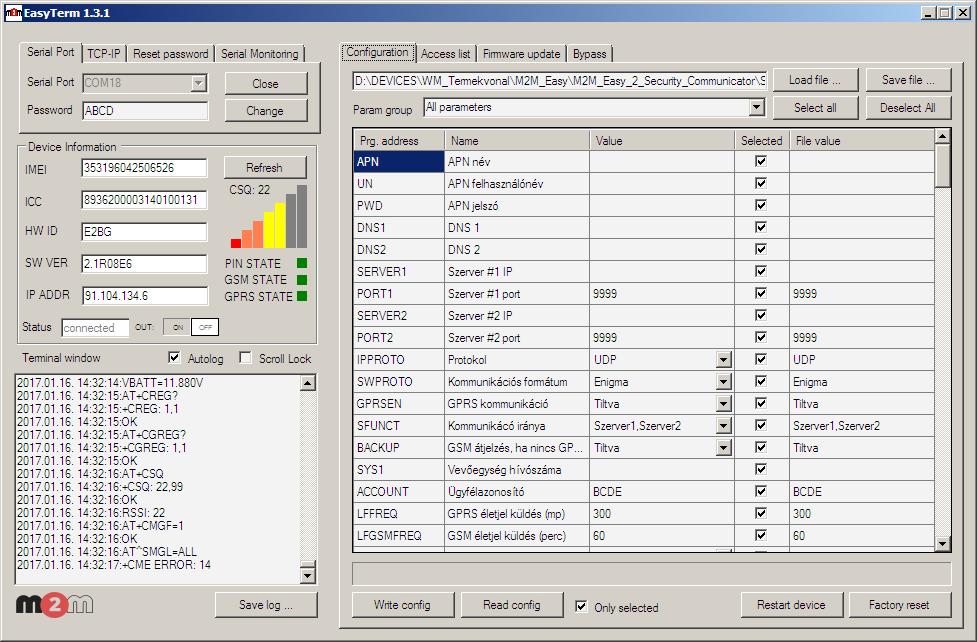
Task: Click the green GSM STATE indicator
Action: pyautogui.click(x=302, y=280)
